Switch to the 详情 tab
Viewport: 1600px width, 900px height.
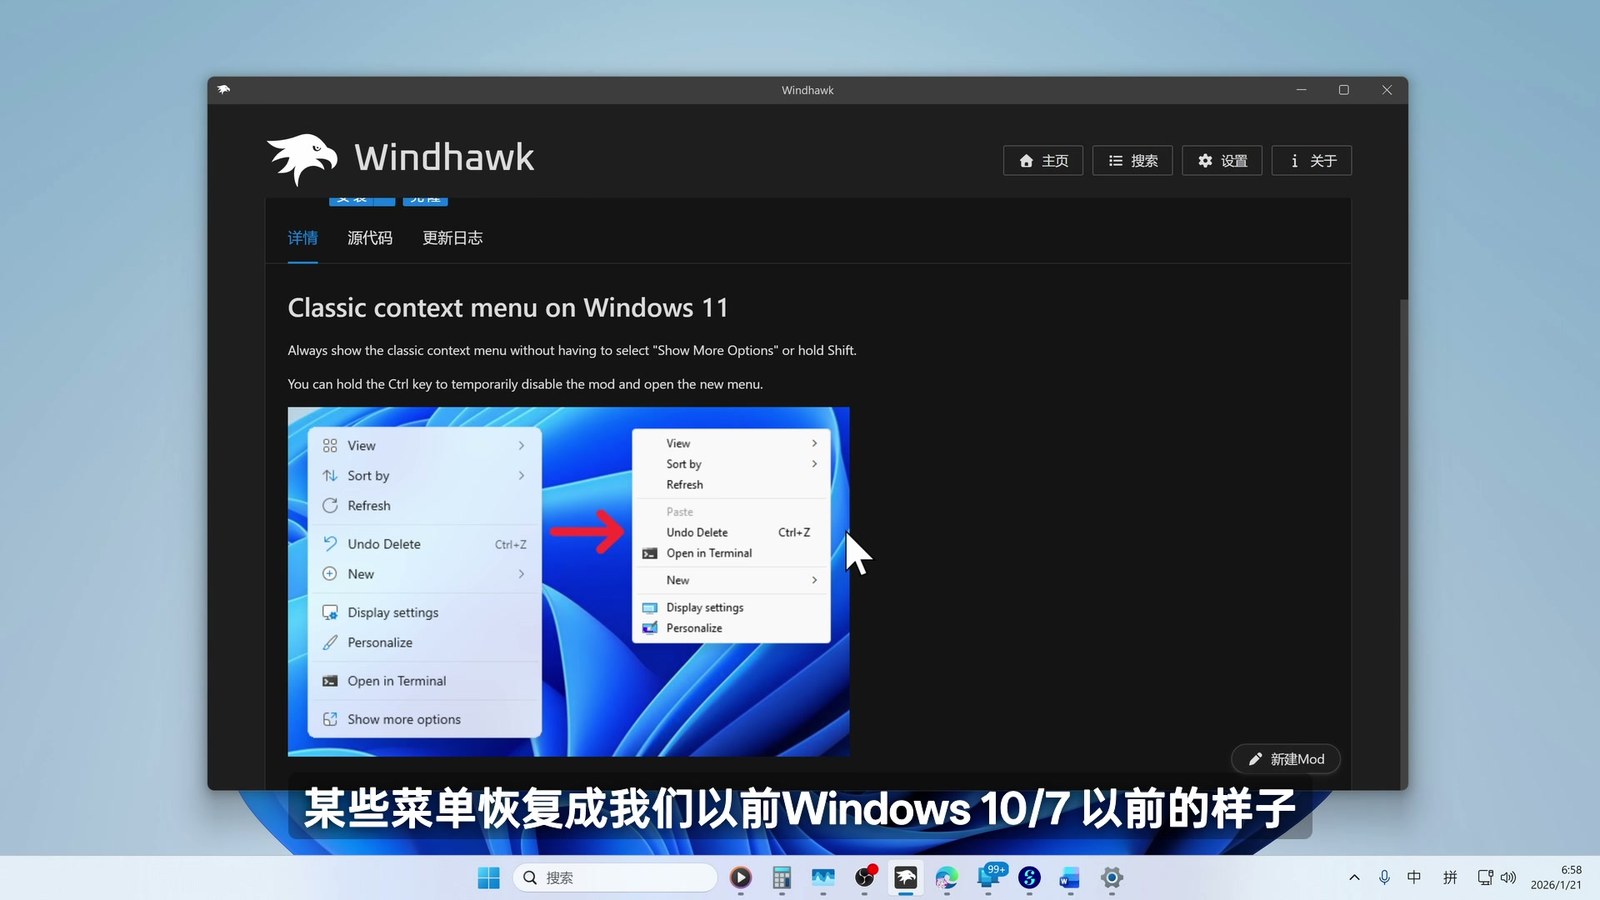click(303, 238)
